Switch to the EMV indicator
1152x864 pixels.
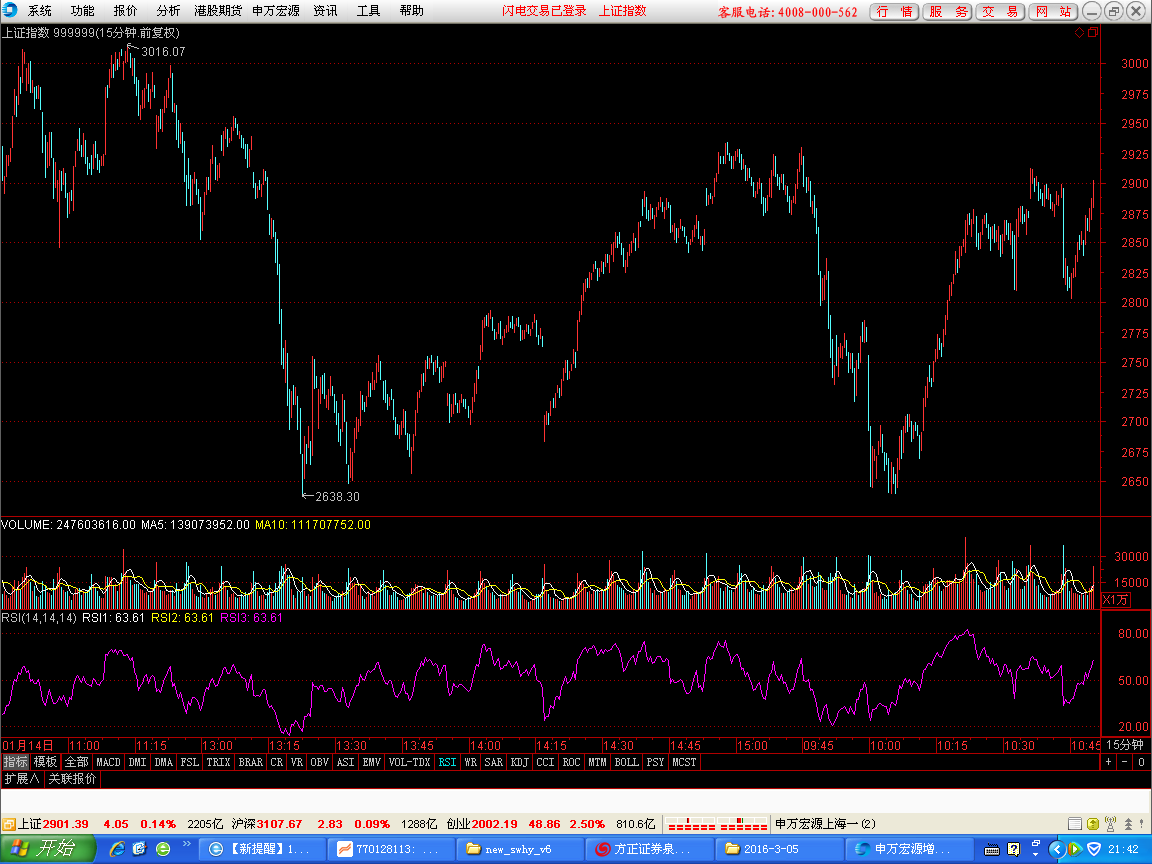(372, 762)
